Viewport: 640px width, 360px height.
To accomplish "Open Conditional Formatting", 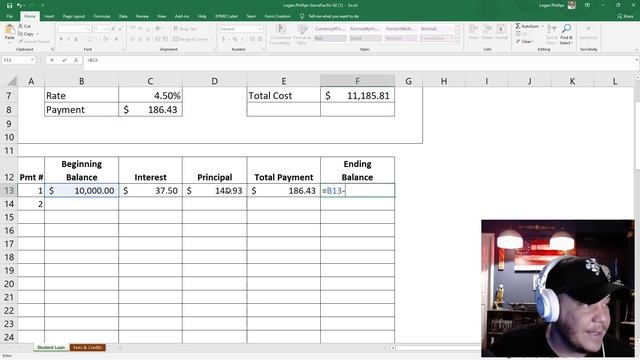I will (281, 34).
